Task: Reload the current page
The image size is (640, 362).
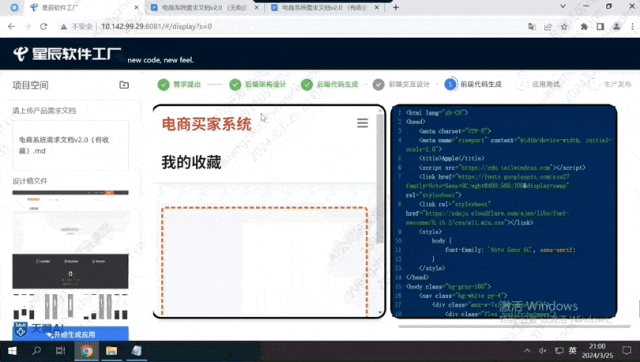Action: [44, 27]
